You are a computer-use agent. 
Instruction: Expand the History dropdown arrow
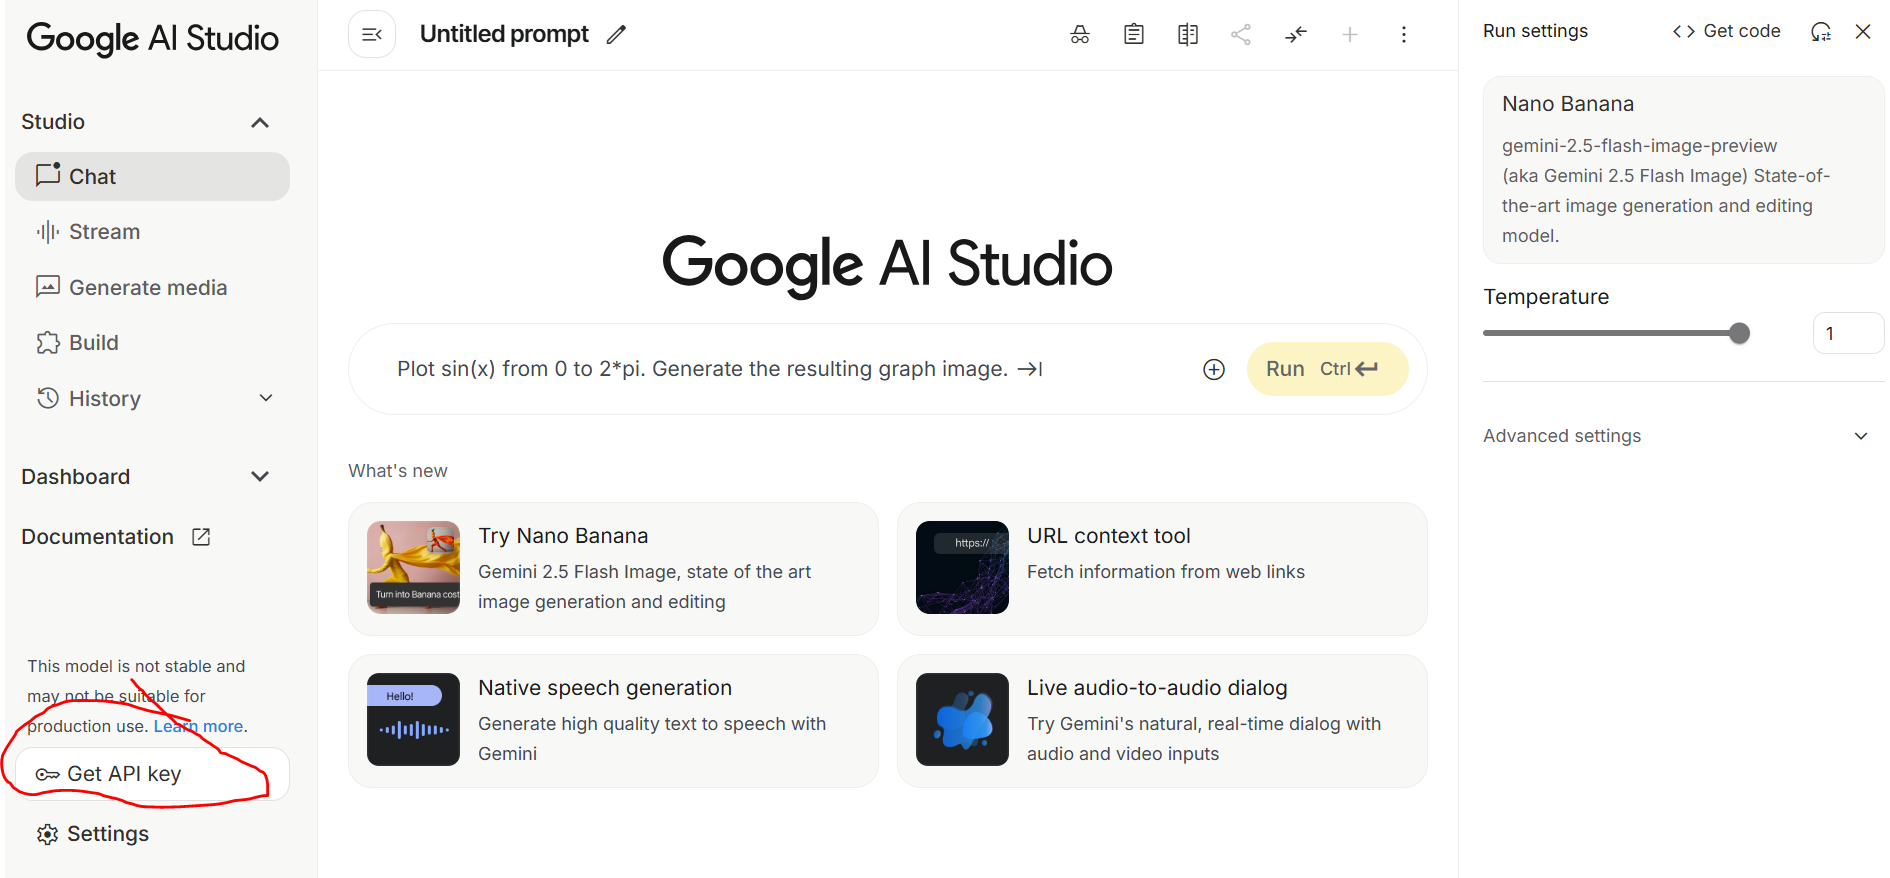click(266, 398)
